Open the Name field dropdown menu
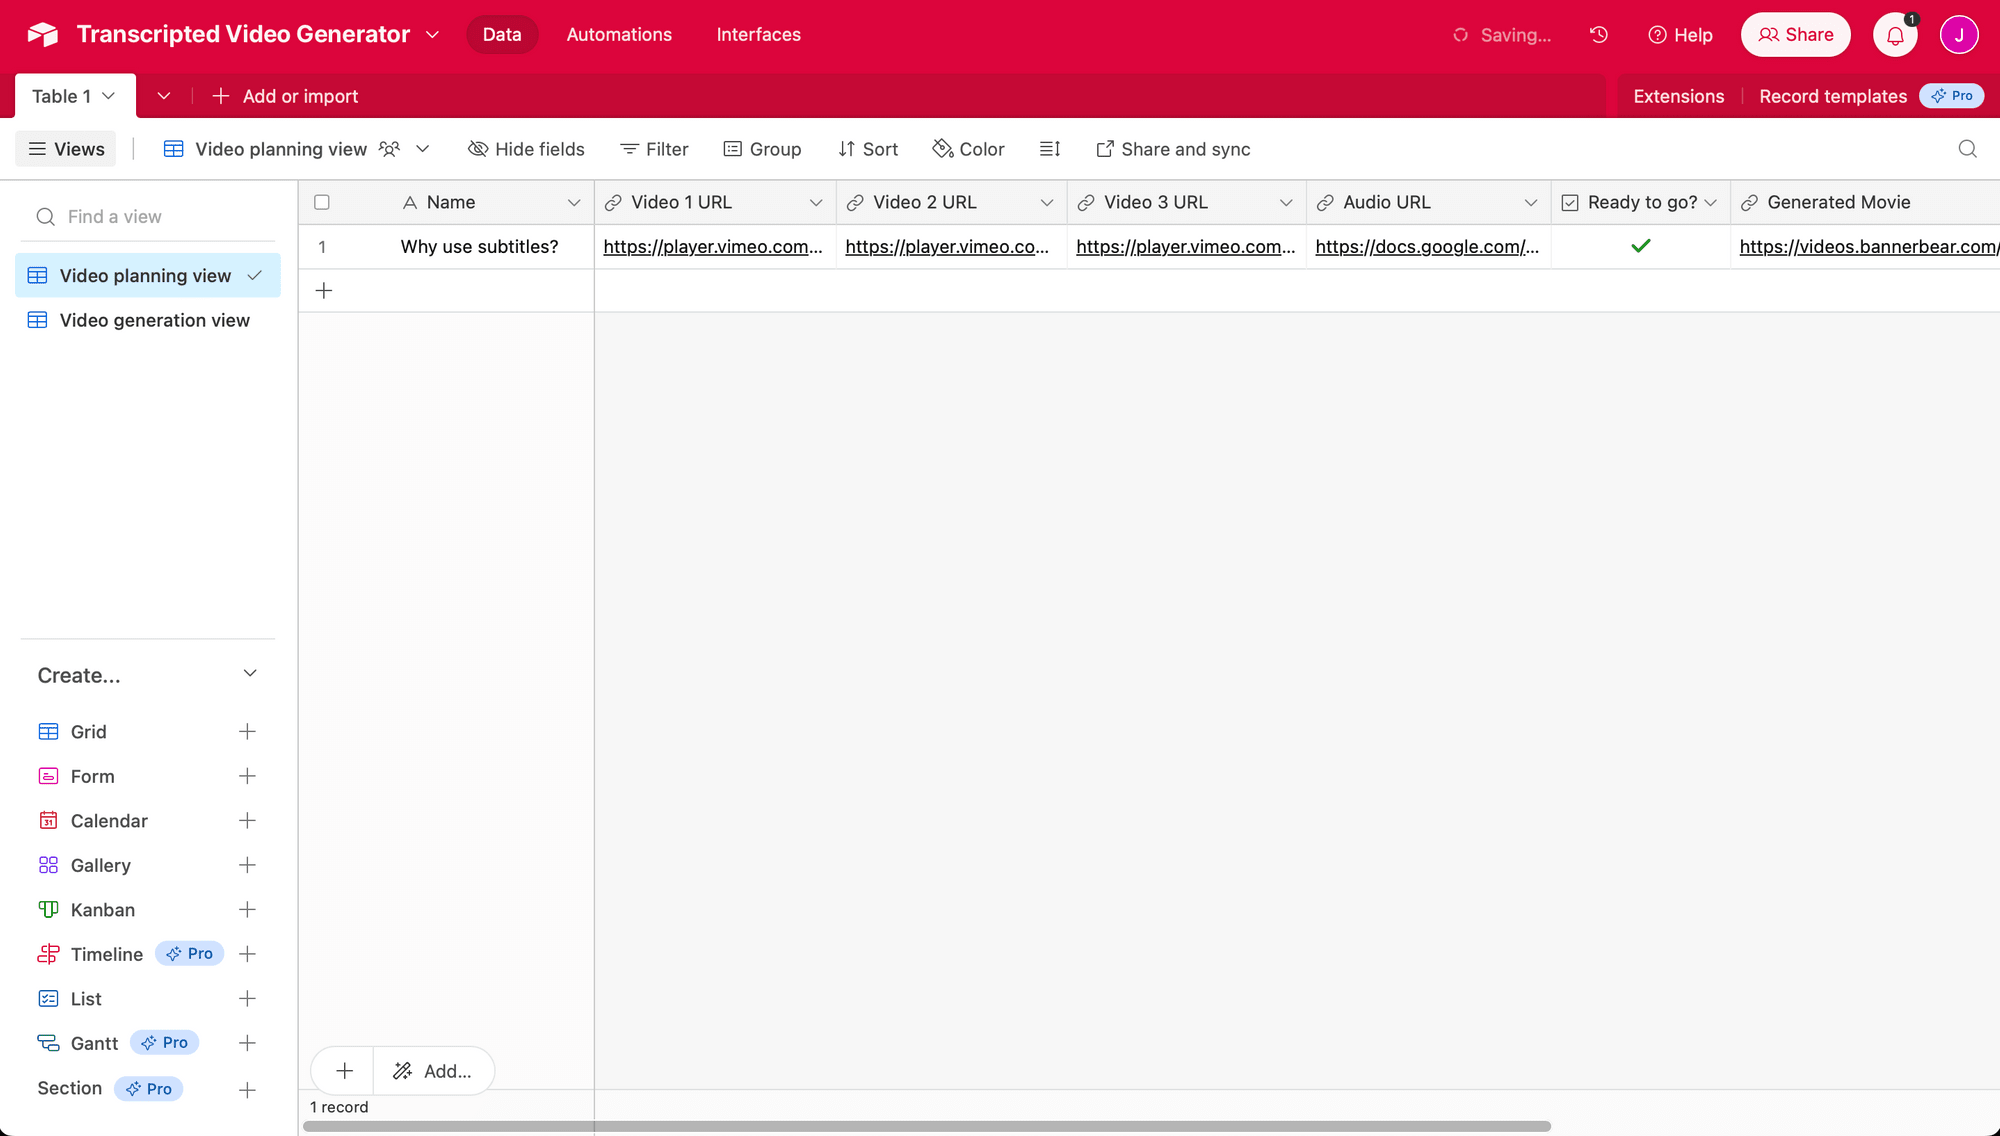2000x1136 pixels. [575, 201]
